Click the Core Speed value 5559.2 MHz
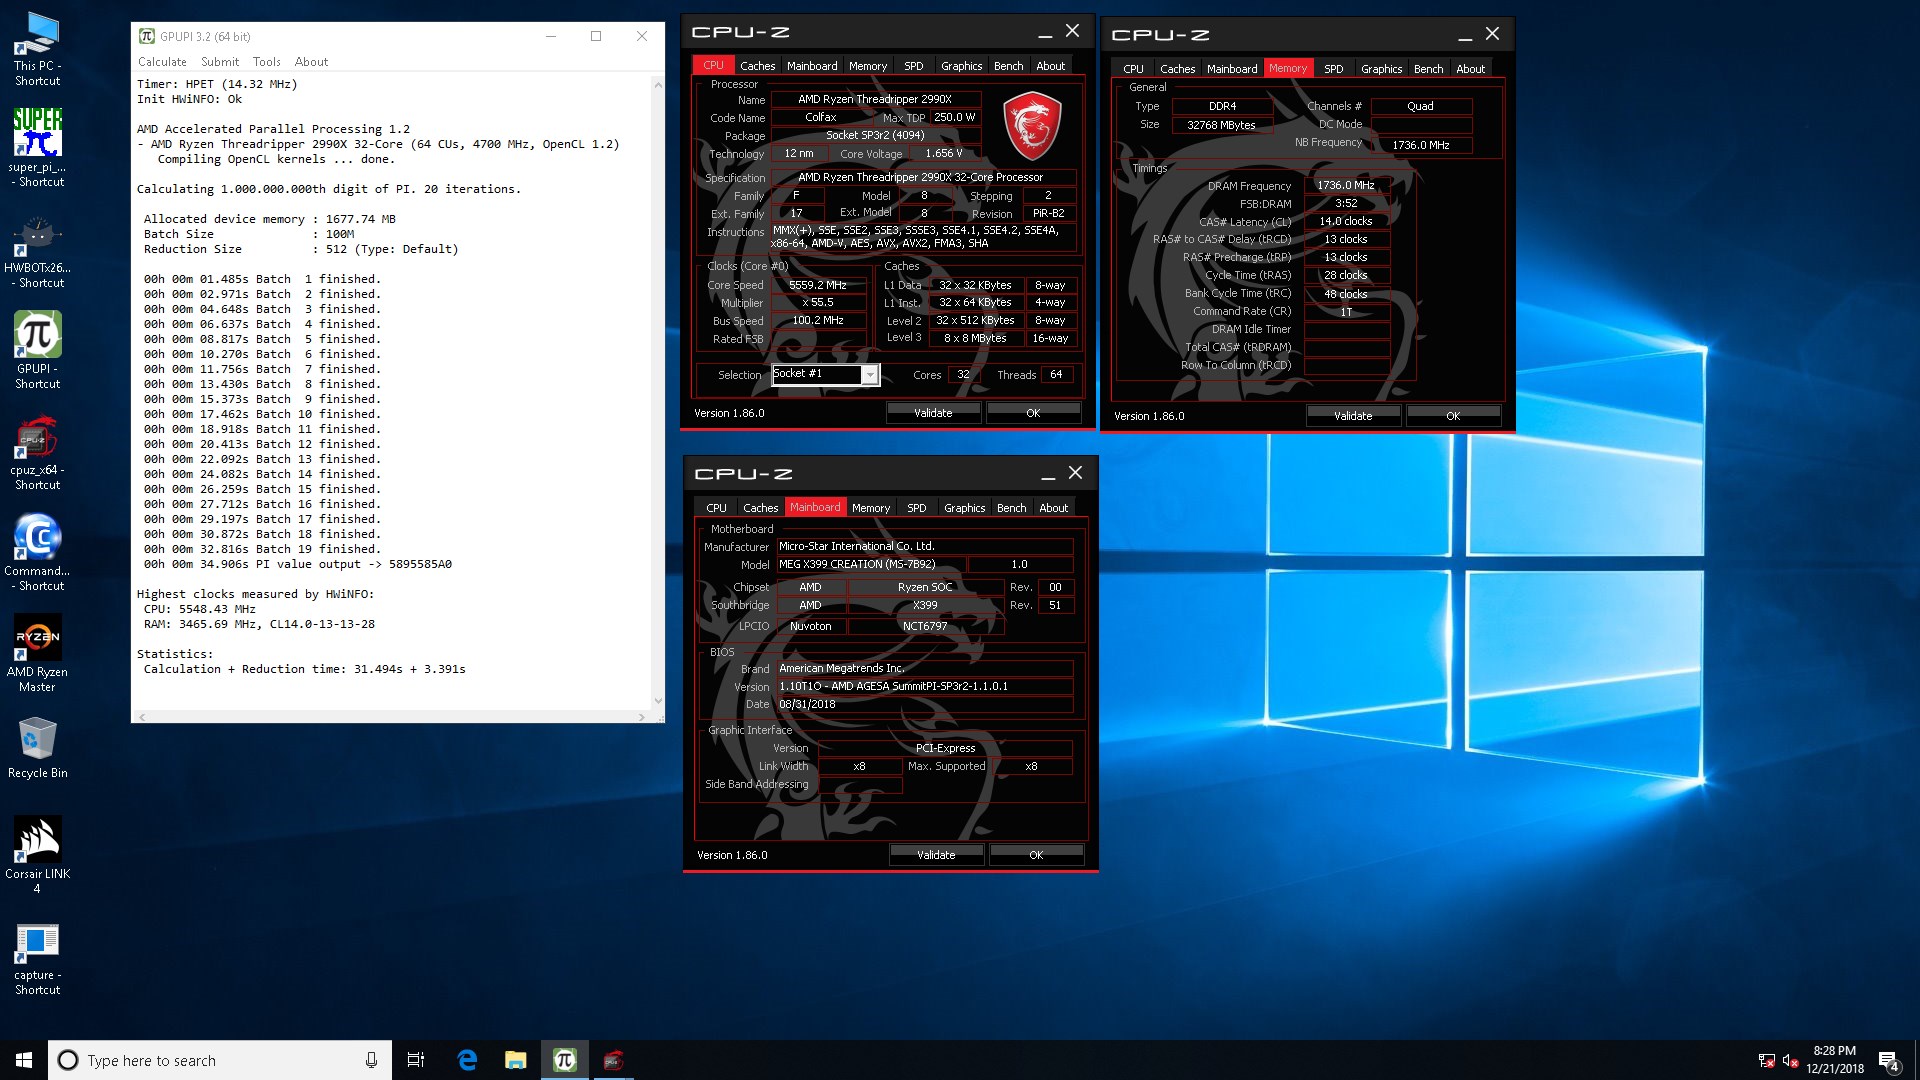The image size is (1920, 1080). pos(818,285)
